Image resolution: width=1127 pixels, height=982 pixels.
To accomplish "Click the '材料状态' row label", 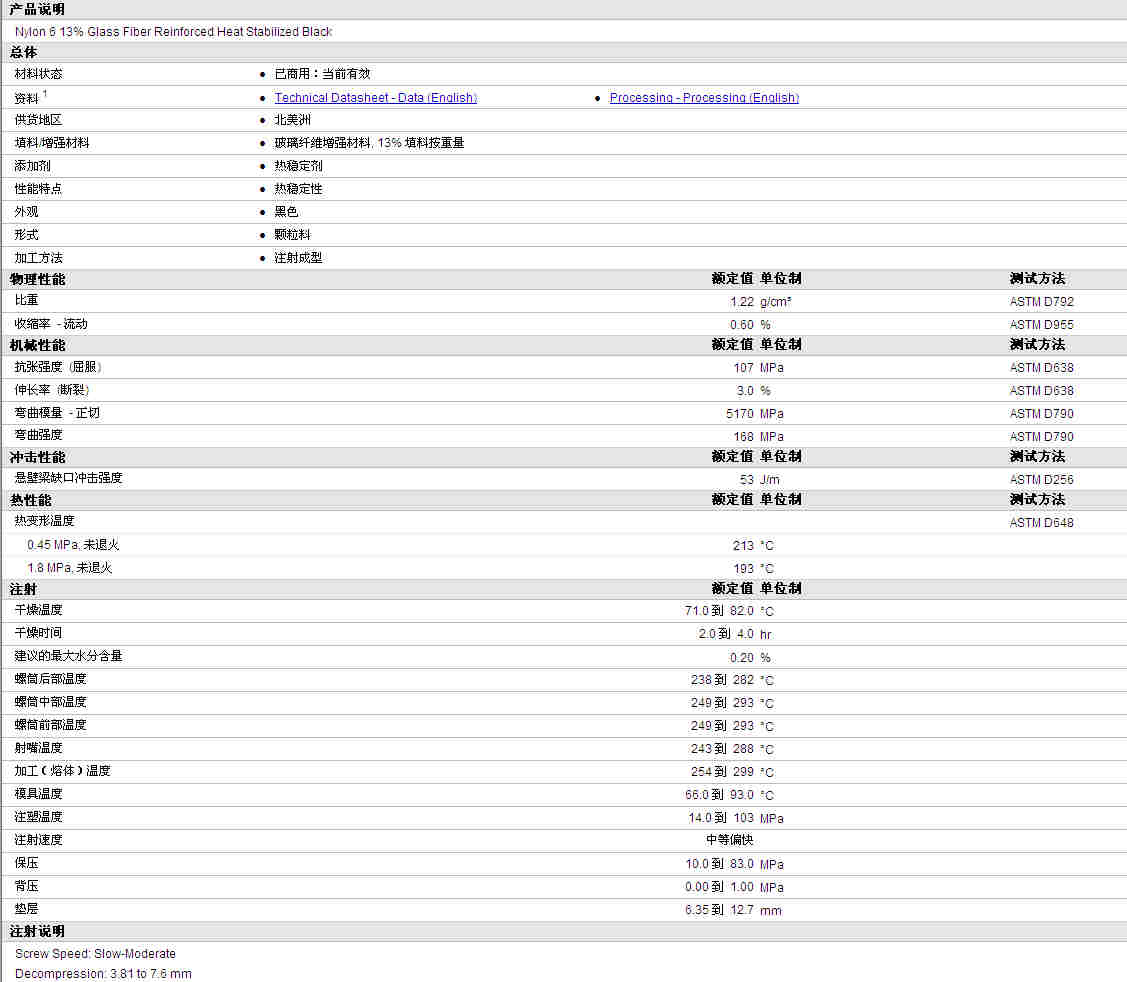I will click(x=38, y=74).
